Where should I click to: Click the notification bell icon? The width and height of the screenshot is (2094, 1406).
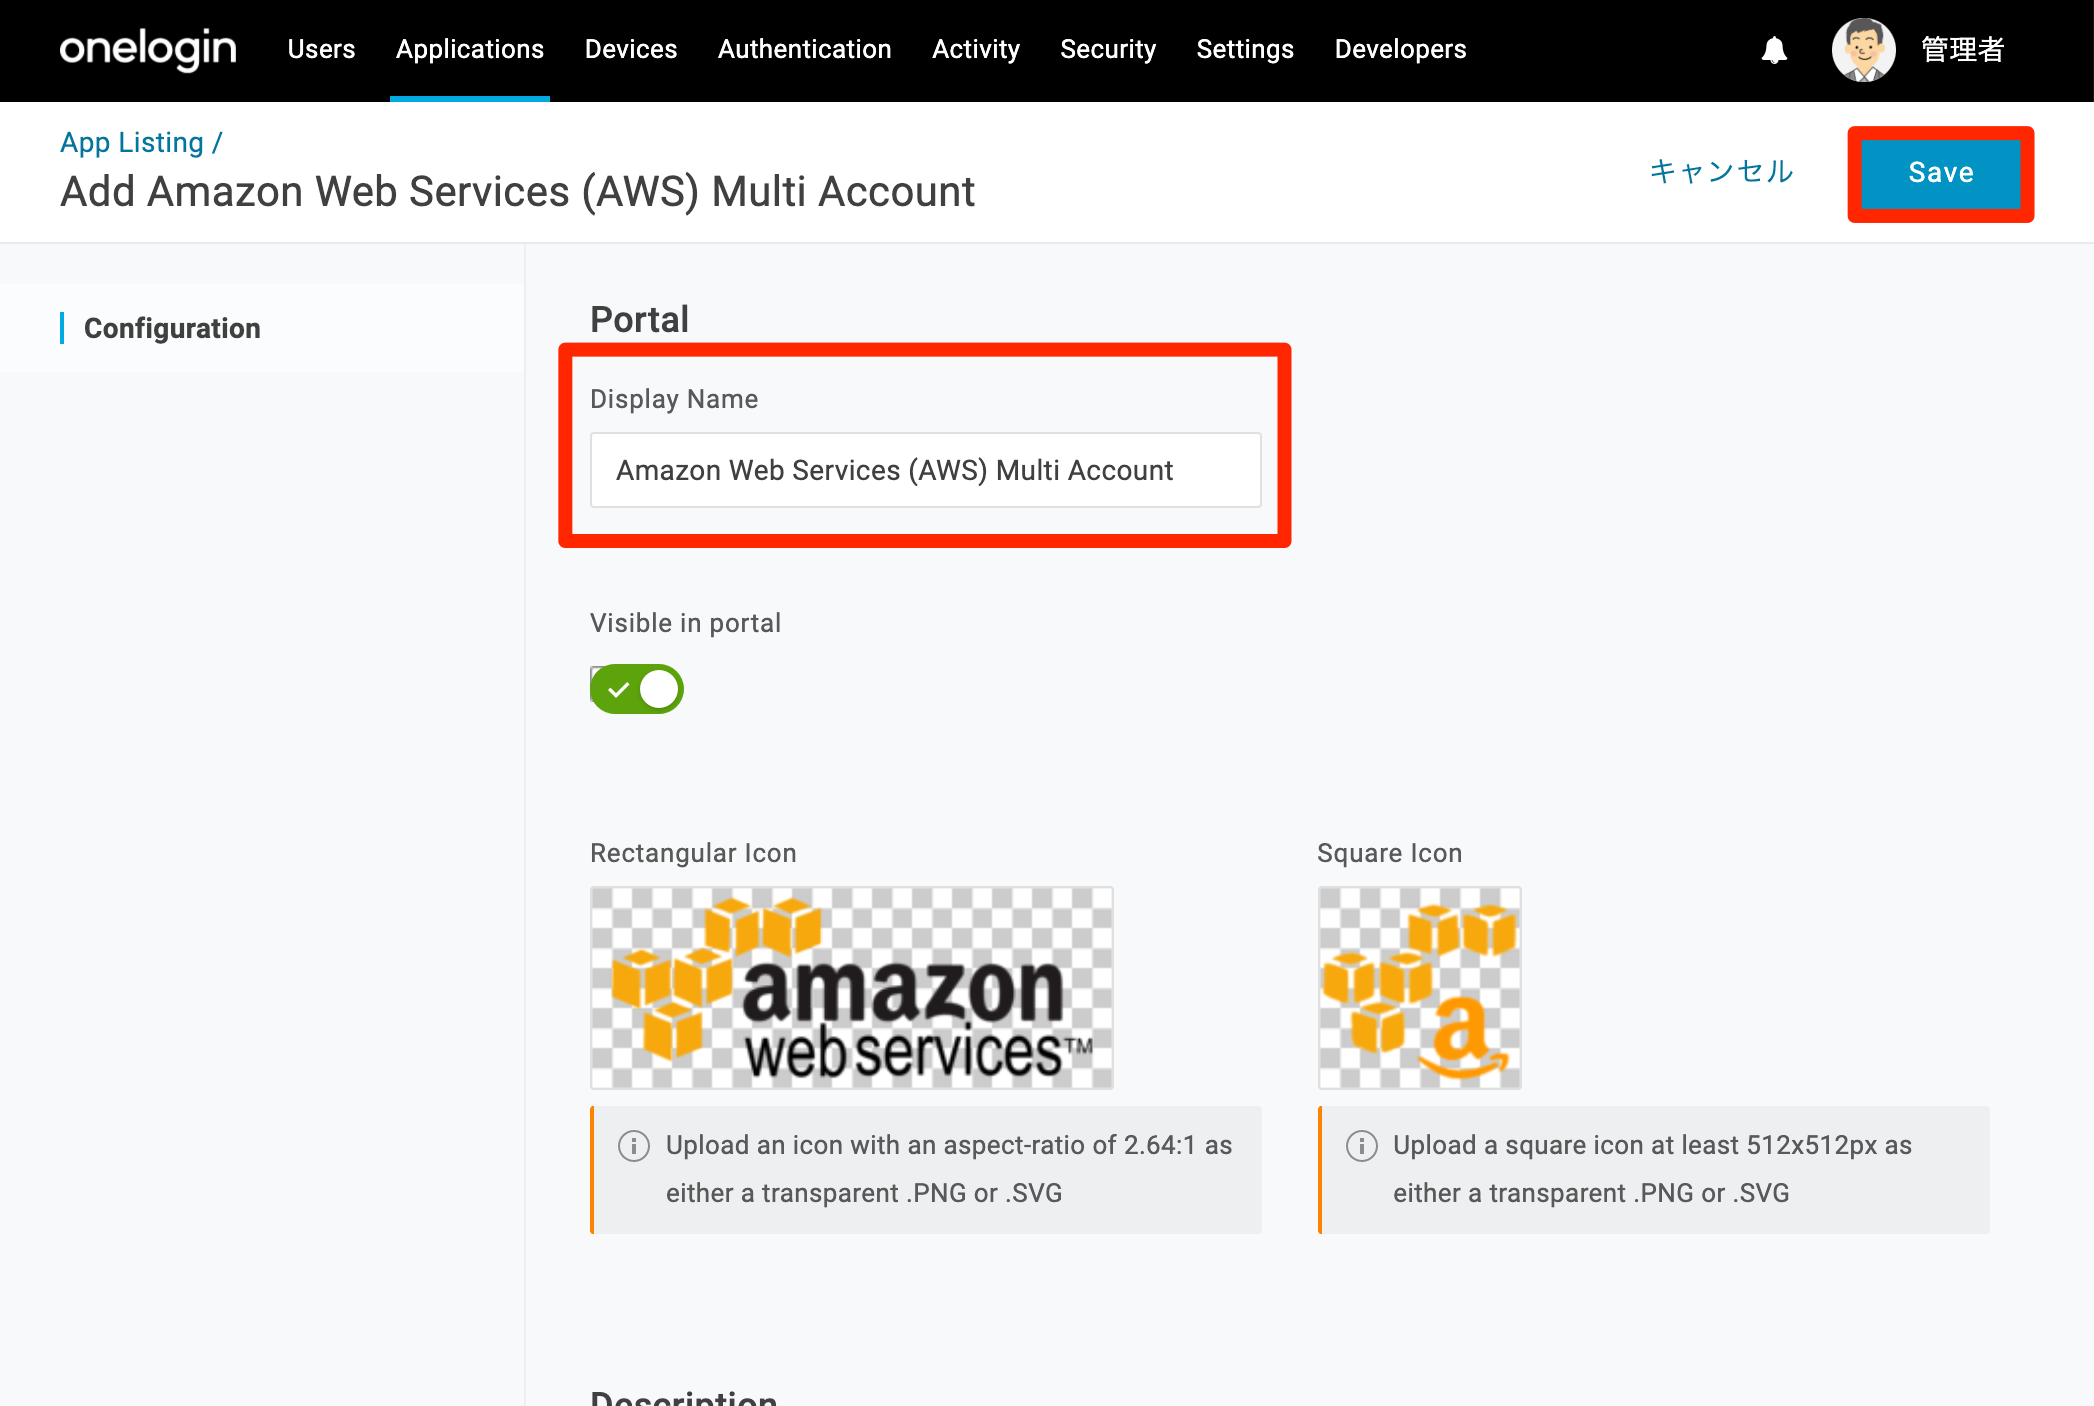point(1774,50)
